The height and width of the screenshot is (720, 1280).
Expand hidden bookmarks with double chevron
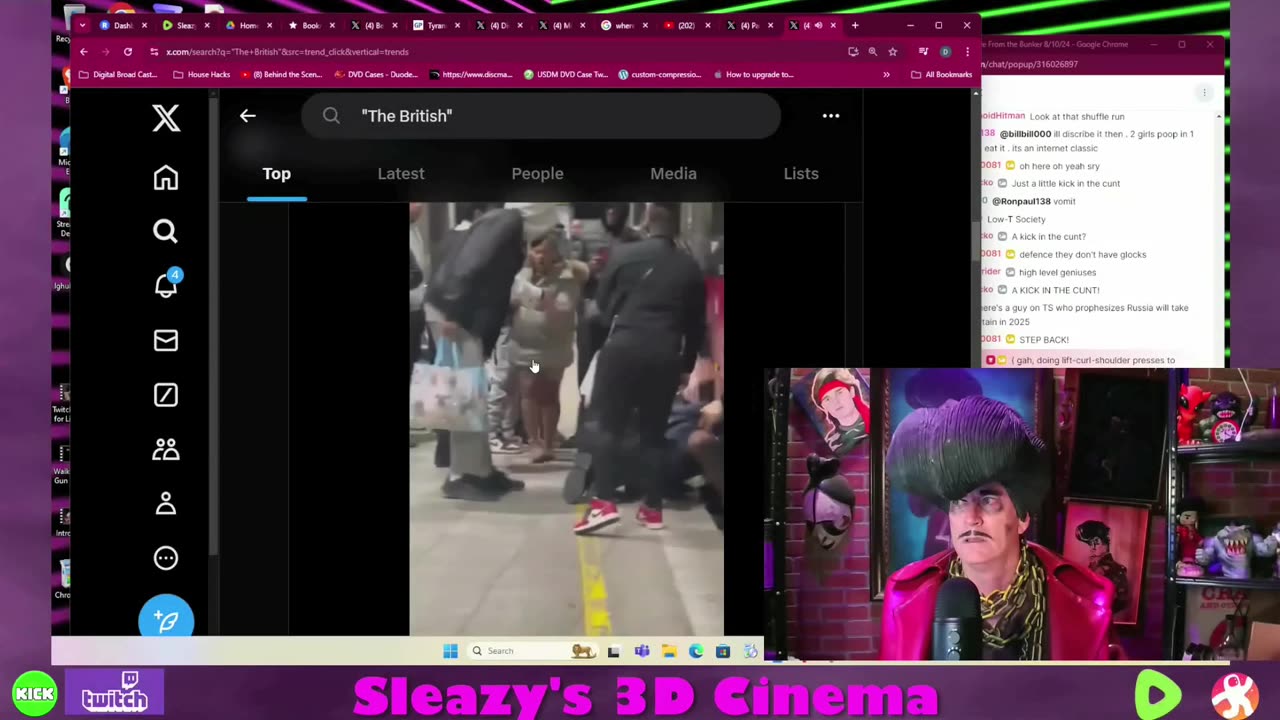click(x=886, y=74)
